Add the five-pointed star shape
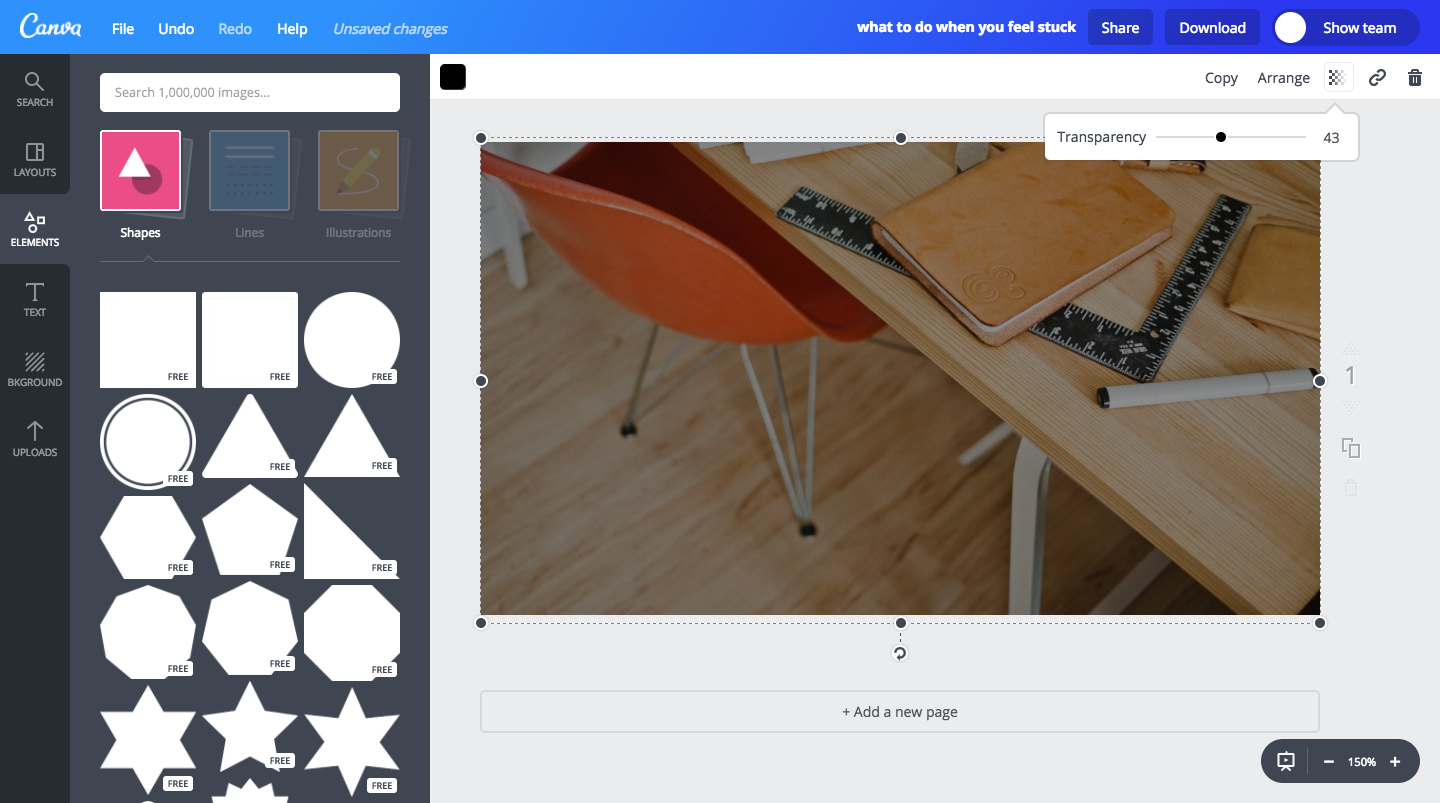1440x803 pixels. (x=250, y=727)
